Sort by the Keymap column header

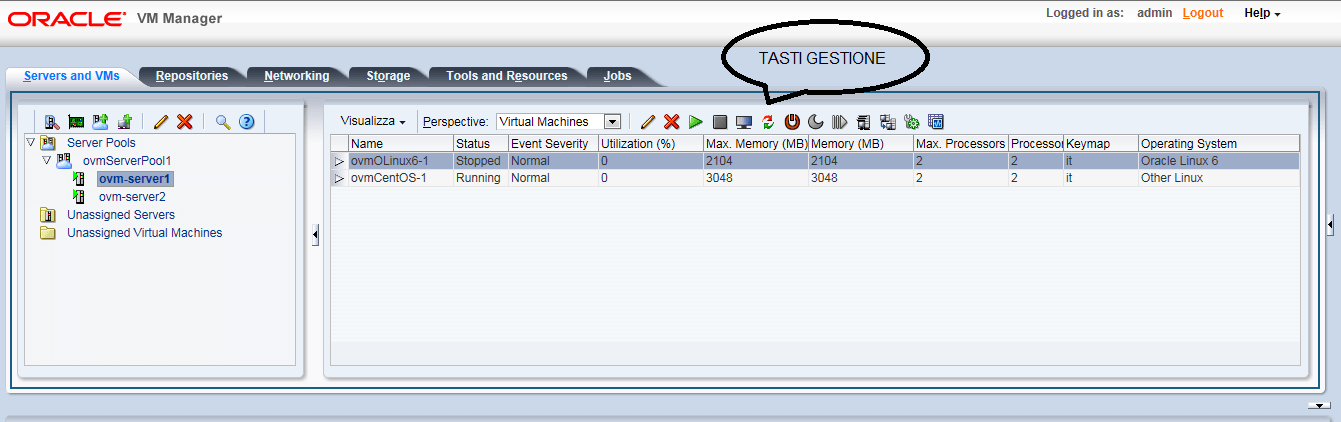click(1100, 144)
